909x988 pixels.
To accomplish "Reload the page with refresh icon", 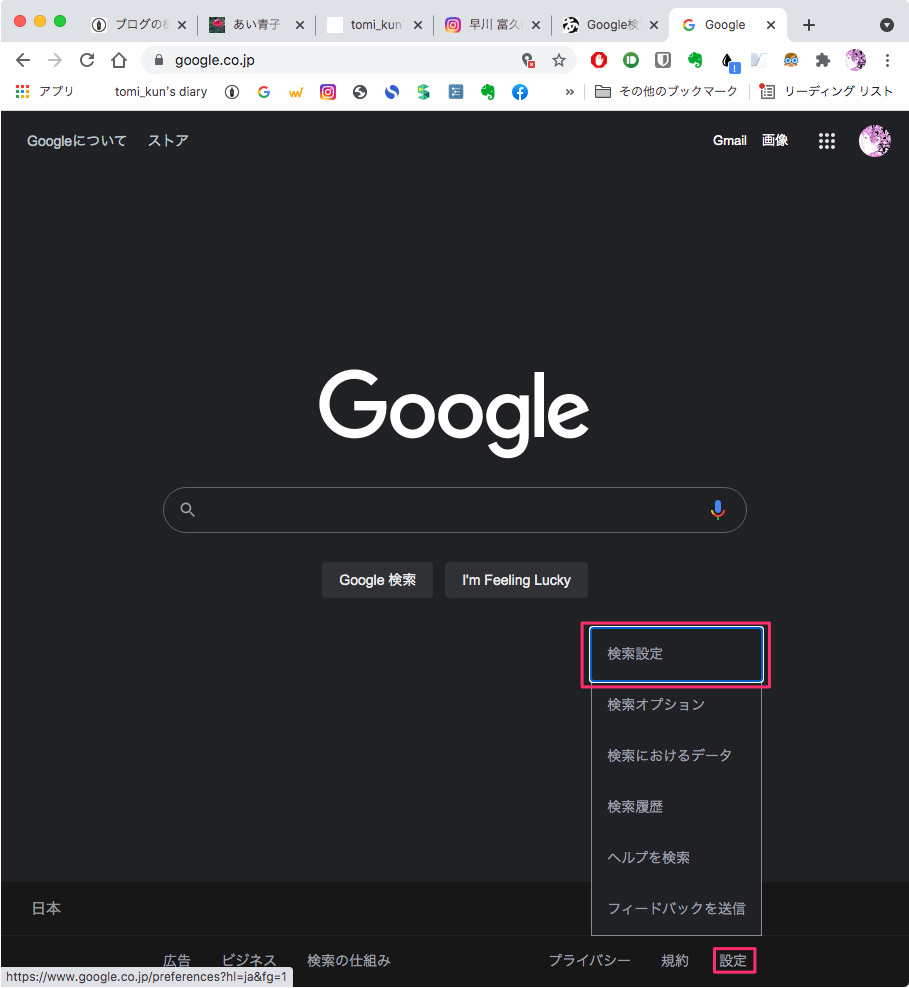I will pyautogui.click(x=87, y=60).
